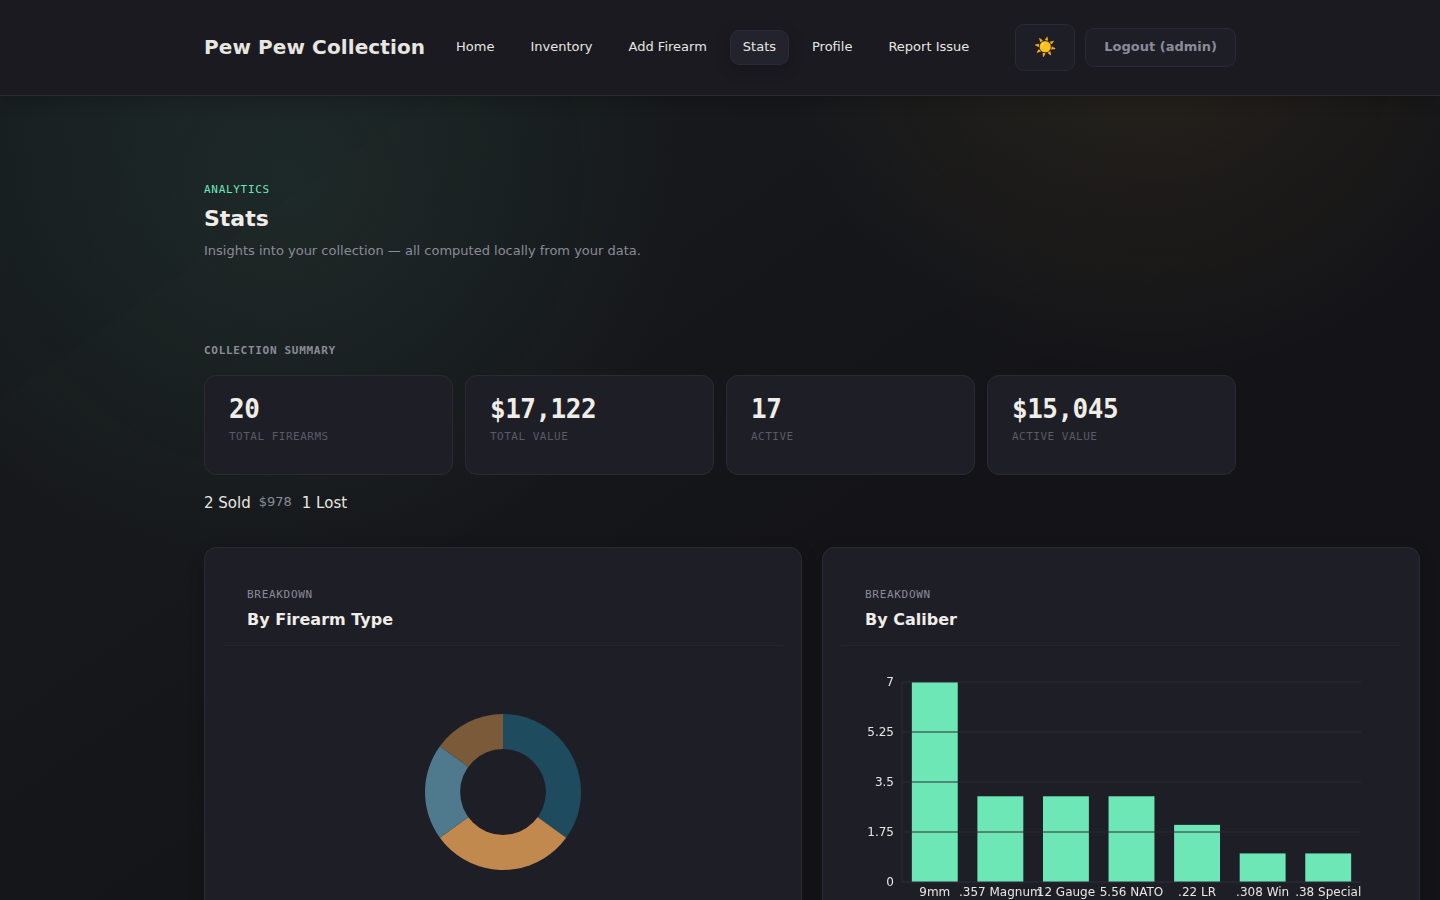Click the 17 Active card
Viewport: 1440px width, 900px height.
850,425
